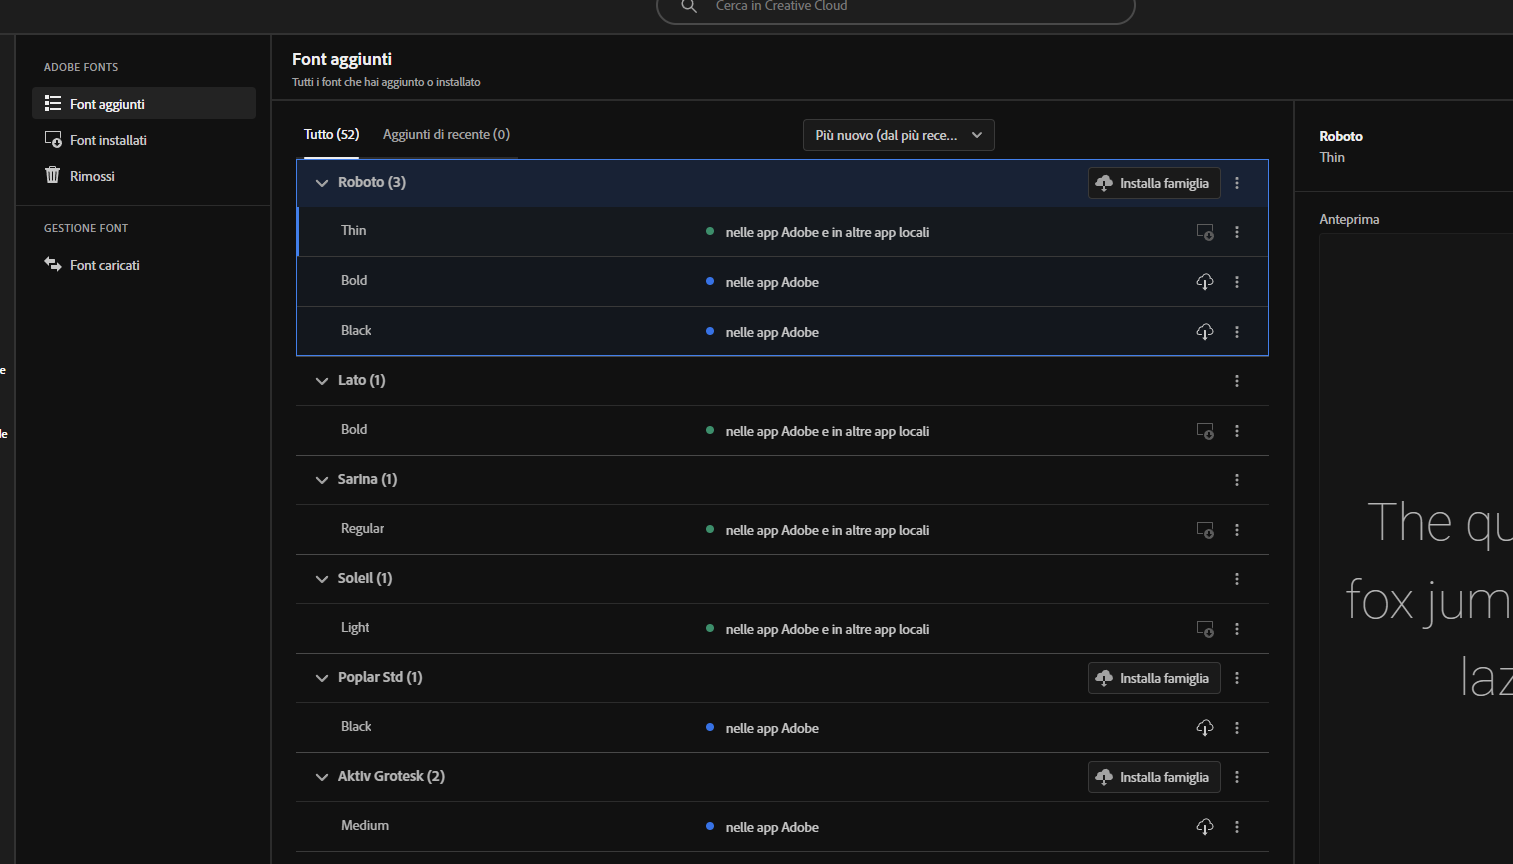The image size is (1513, 864).
Task: Click cloud install icon for Roboto Bold
Action: click(x=1205, y=282)
